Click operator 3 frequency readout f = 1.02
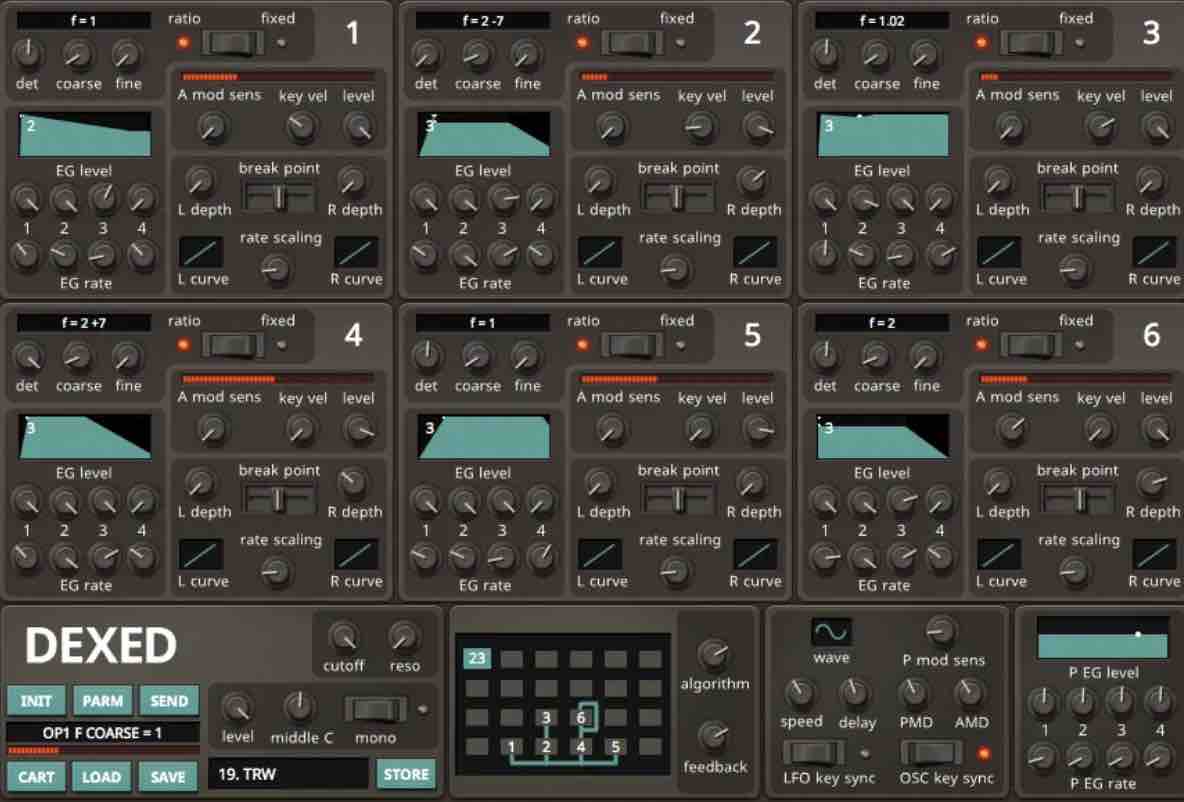Image resolution: width=1184 pixels, height=802 pixels. click(x=882, y=20)
